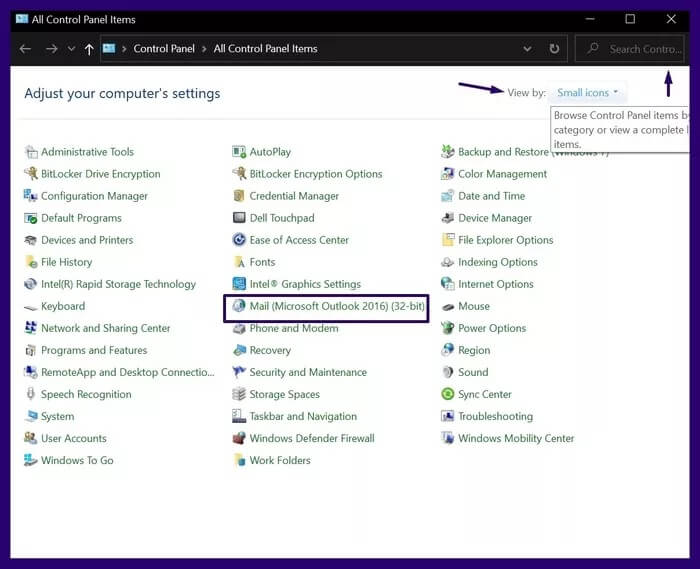Go up one level with Up arrow
The width and height of the screenshot is (700, 569).
point(89,49)
